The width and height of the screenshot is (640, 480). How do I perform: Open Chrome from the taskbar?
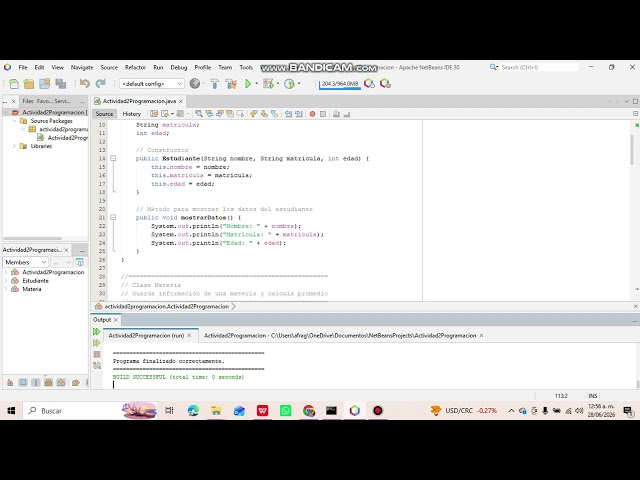(x=309, y=411)
